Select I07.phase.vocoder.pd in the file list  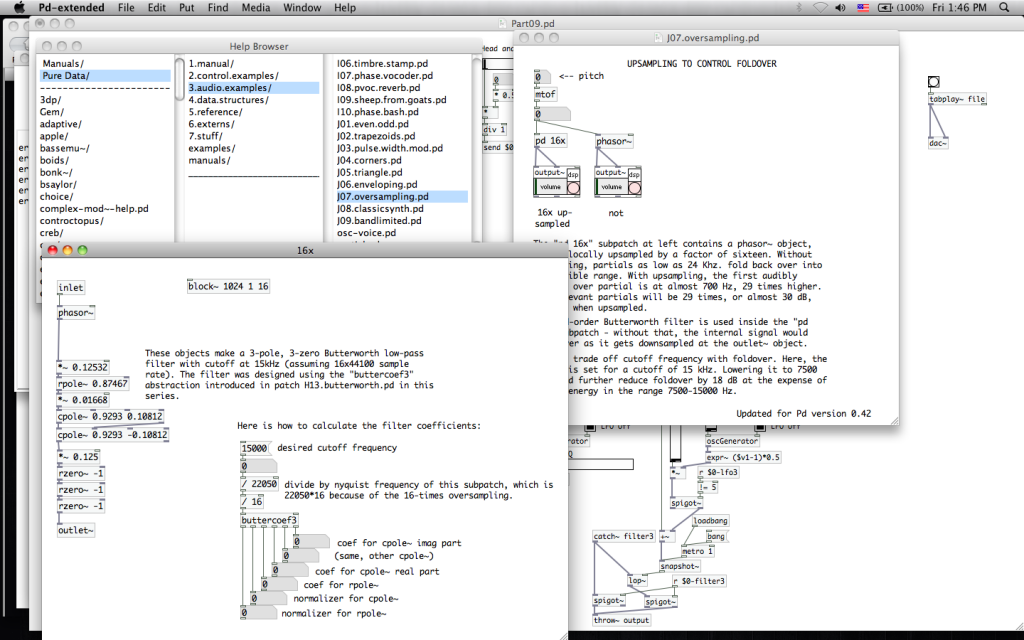[385, 75]
